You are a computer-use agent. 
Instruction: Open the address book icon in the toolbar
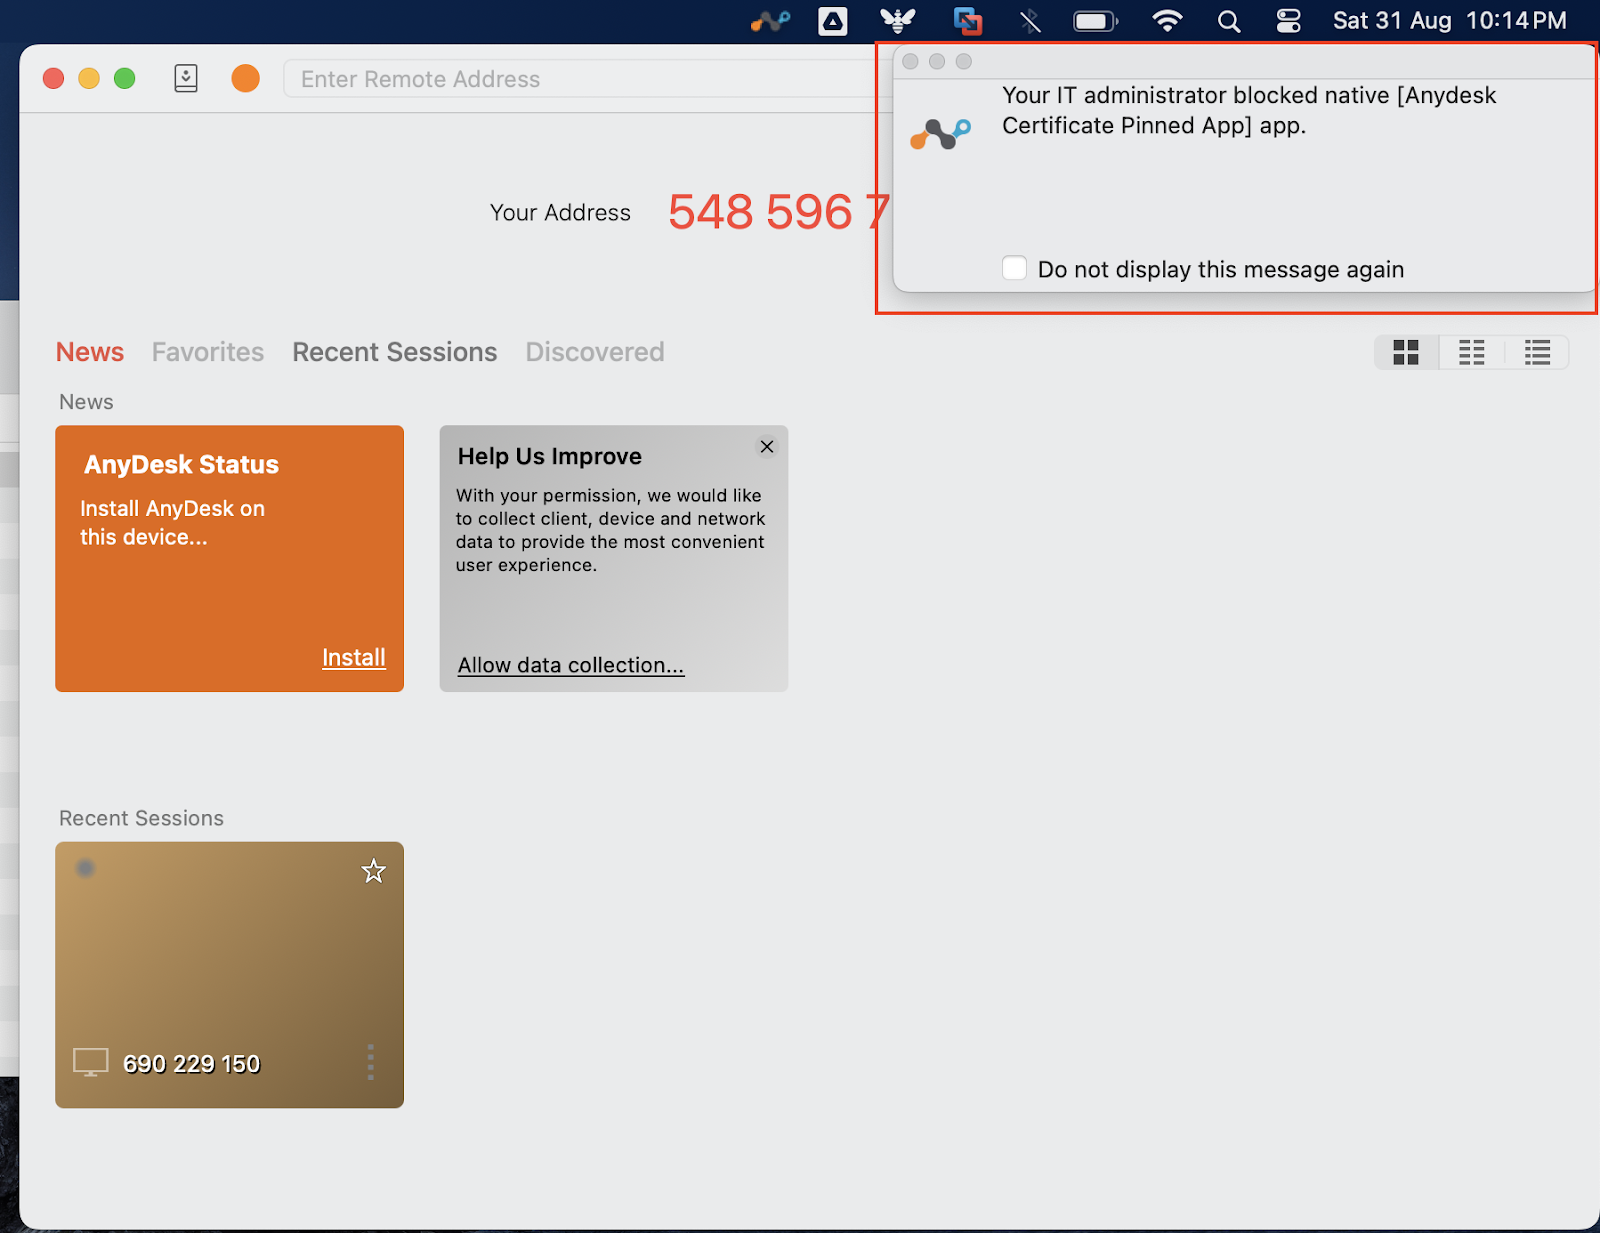click(186, 78)
